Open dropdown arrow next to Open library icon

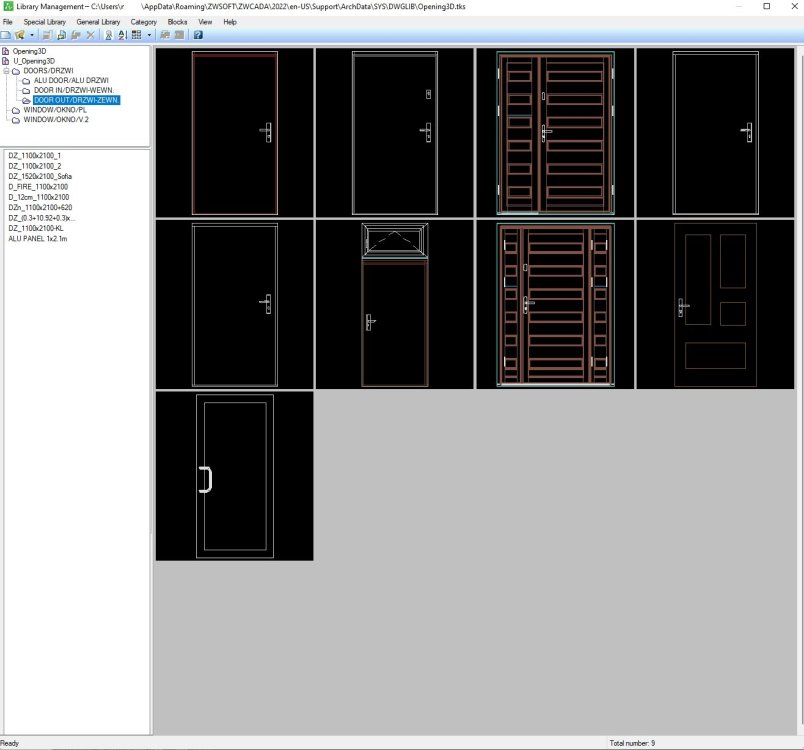31,35
